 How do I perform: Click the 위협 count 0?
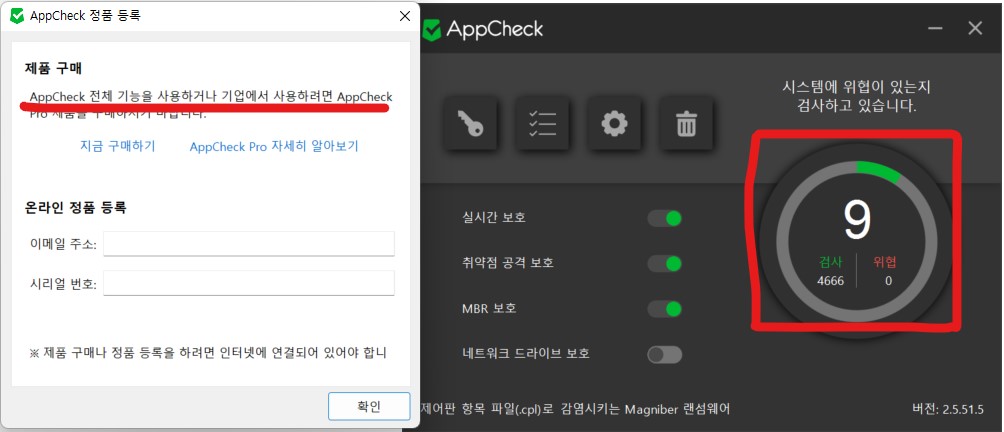click(x=888, y=280)
